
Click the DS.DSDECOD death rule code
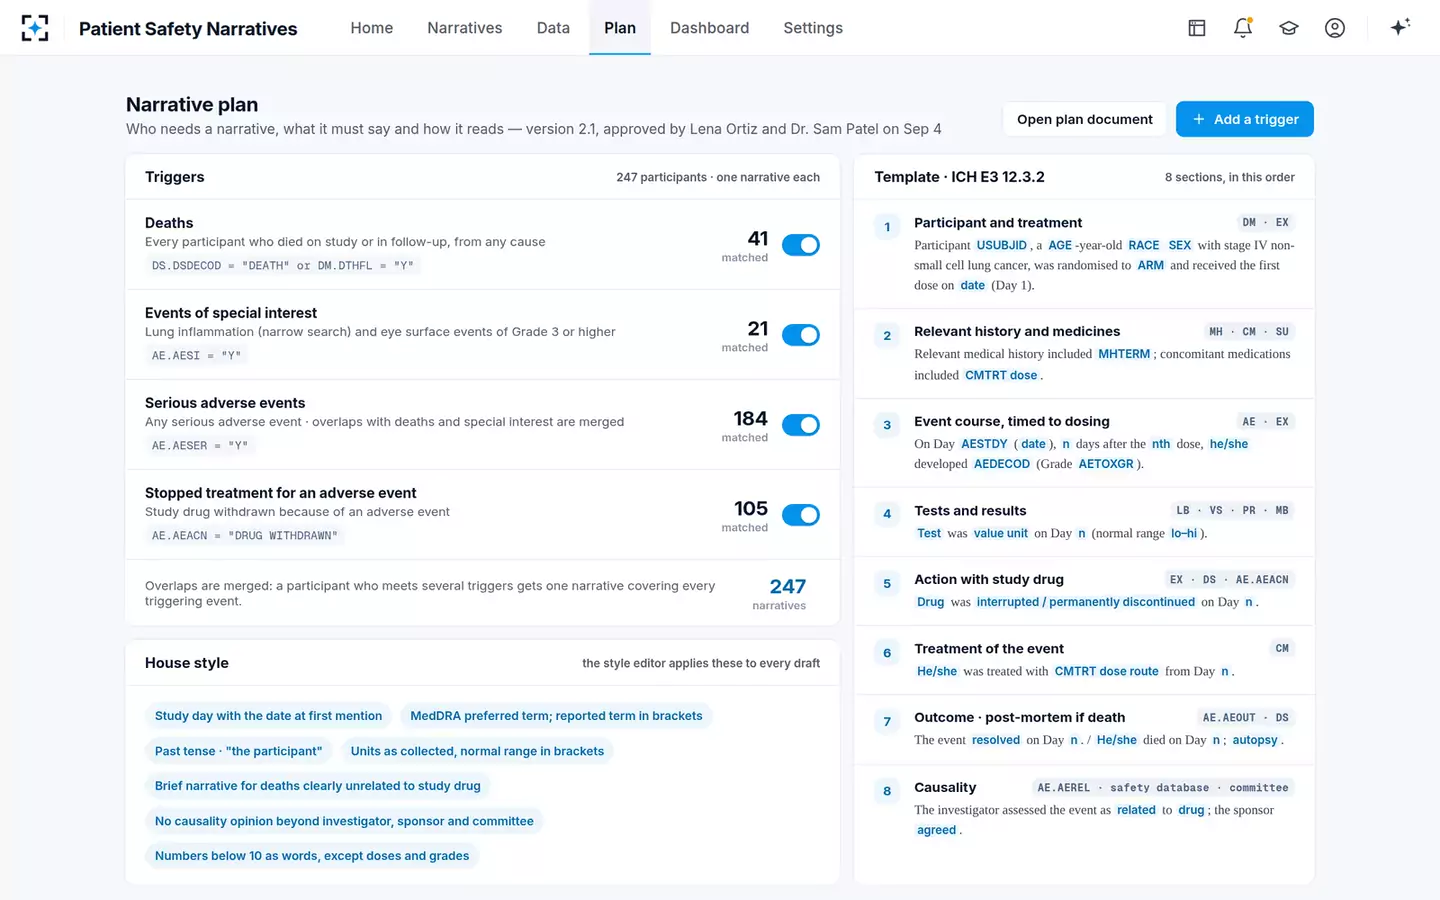tap(283, 266)
